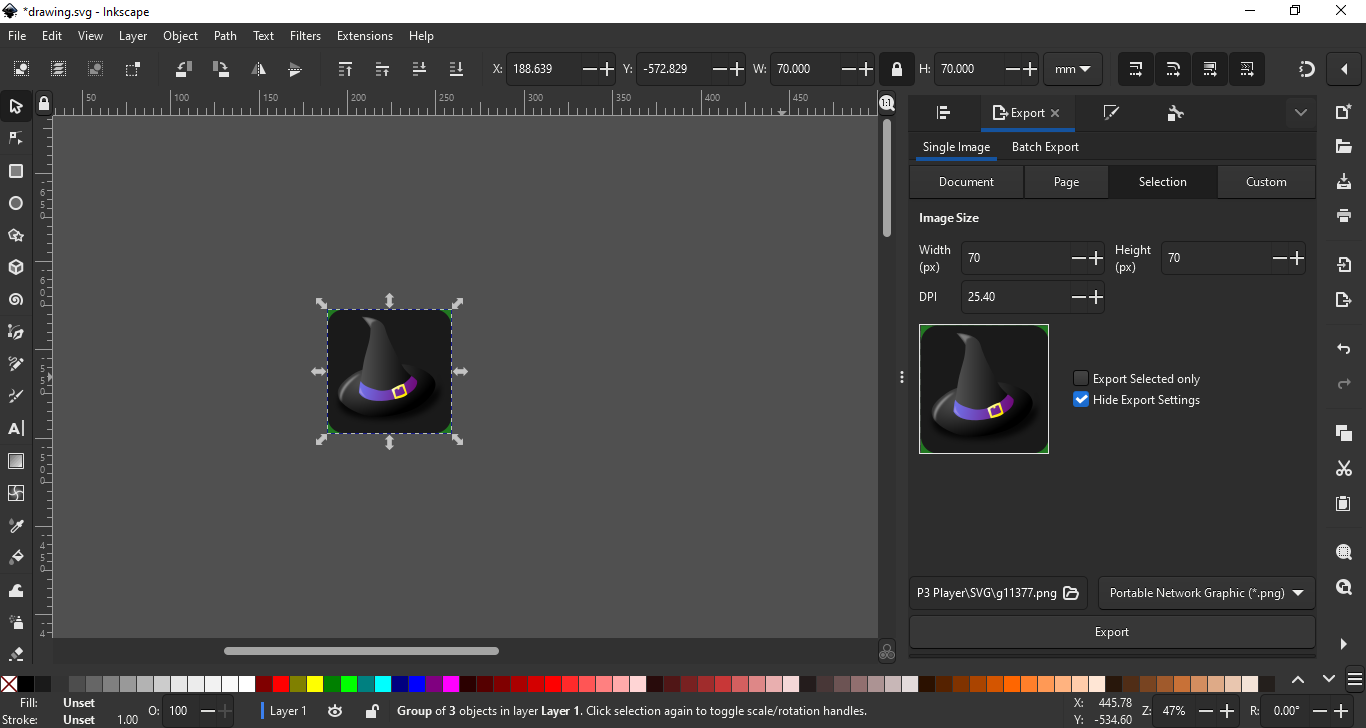Open the Object menu
The width and height of the screenshot is (1366, 728).
coord(180,36)
